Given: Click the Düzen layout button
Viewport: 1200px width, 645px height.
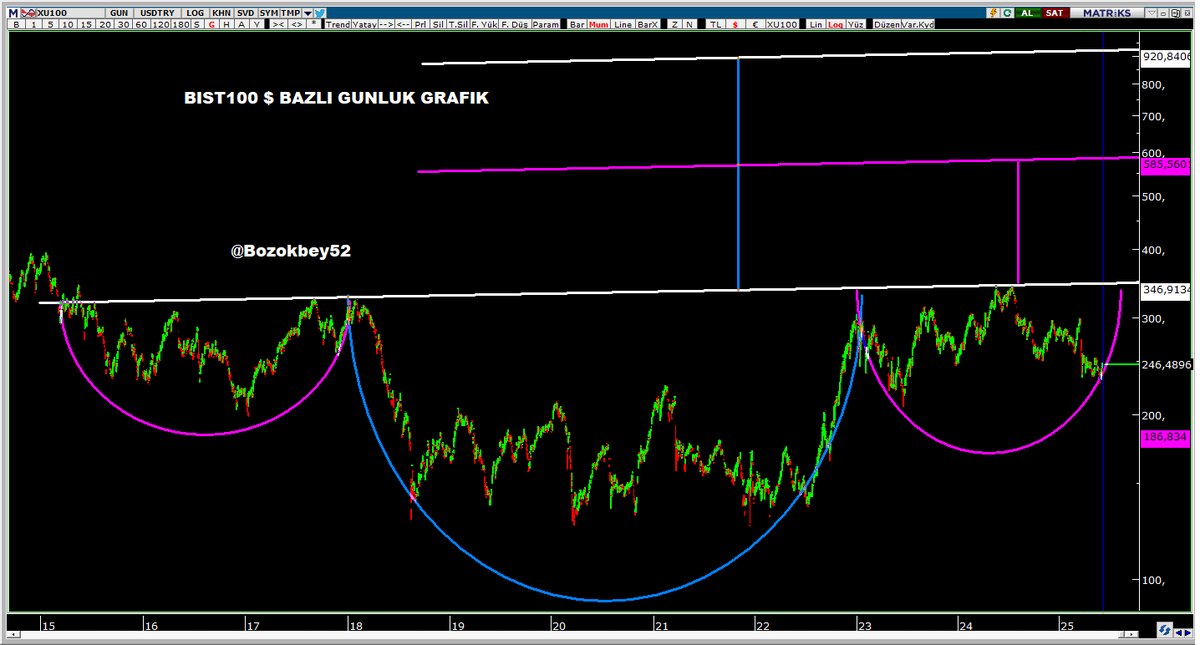Looking at the screenshot, I should point(886,24).
